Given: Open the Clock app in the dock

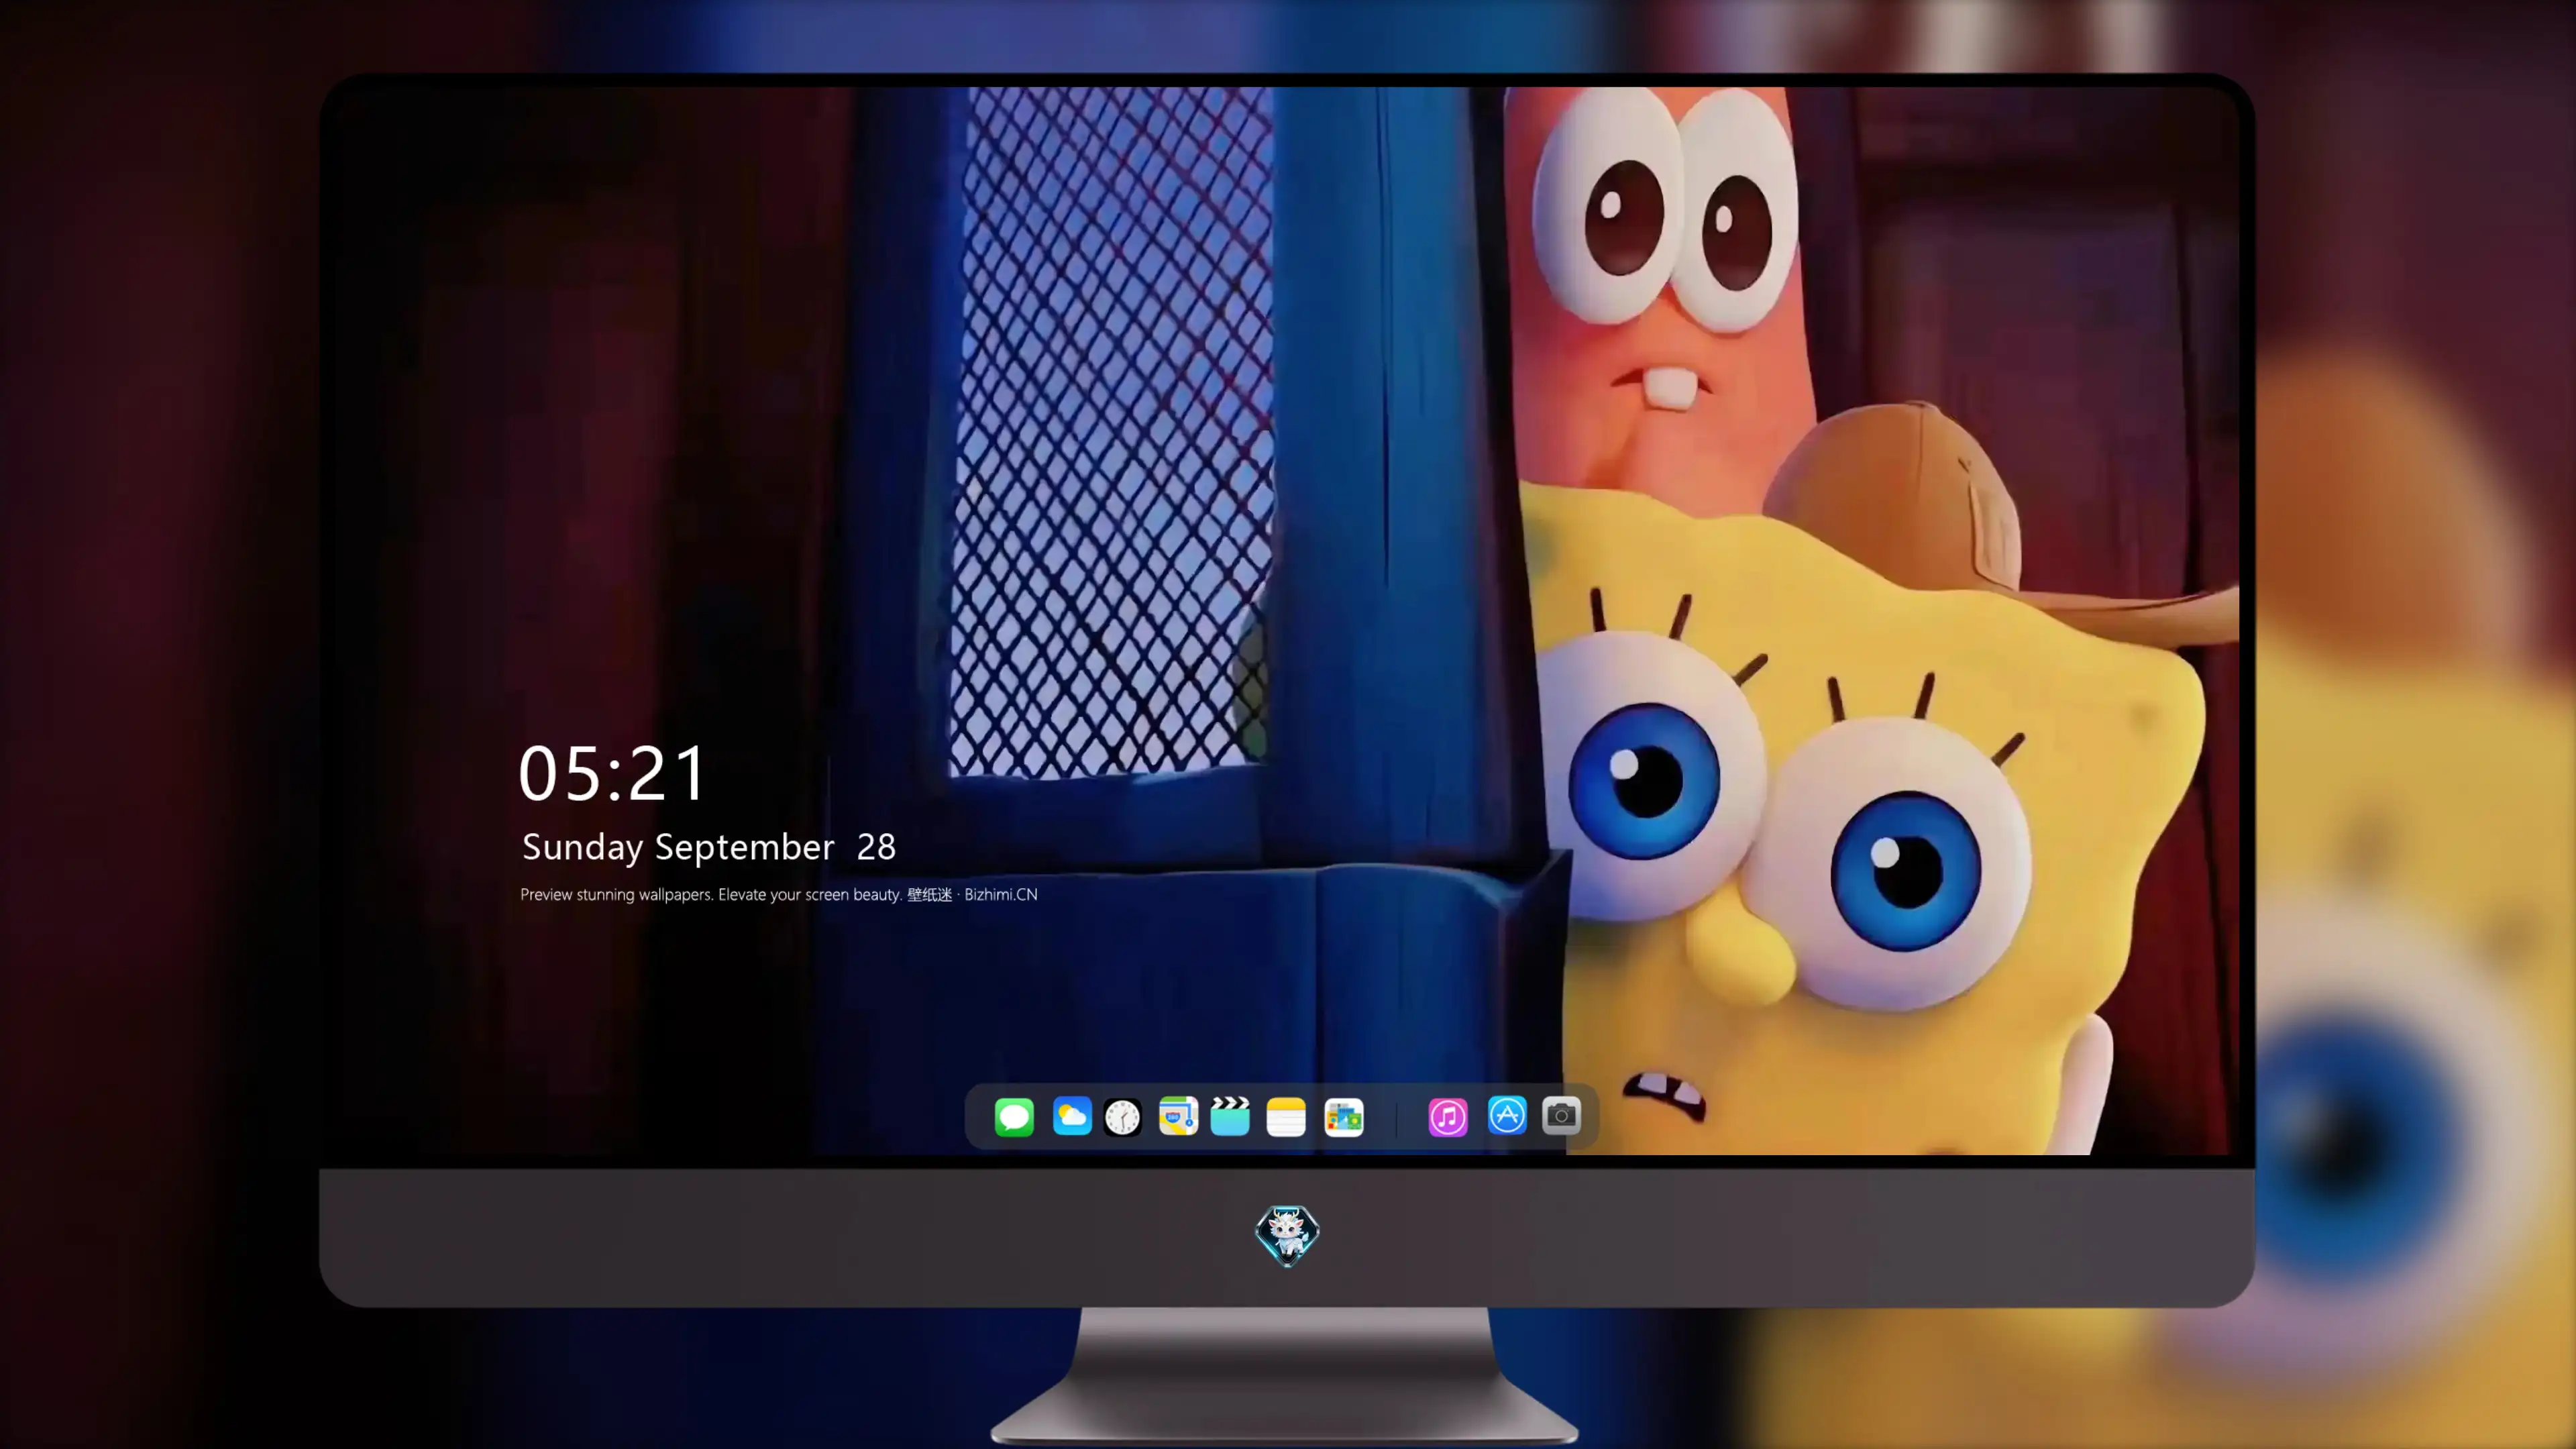Looking at the screenshot, I should point(1122,1116).
